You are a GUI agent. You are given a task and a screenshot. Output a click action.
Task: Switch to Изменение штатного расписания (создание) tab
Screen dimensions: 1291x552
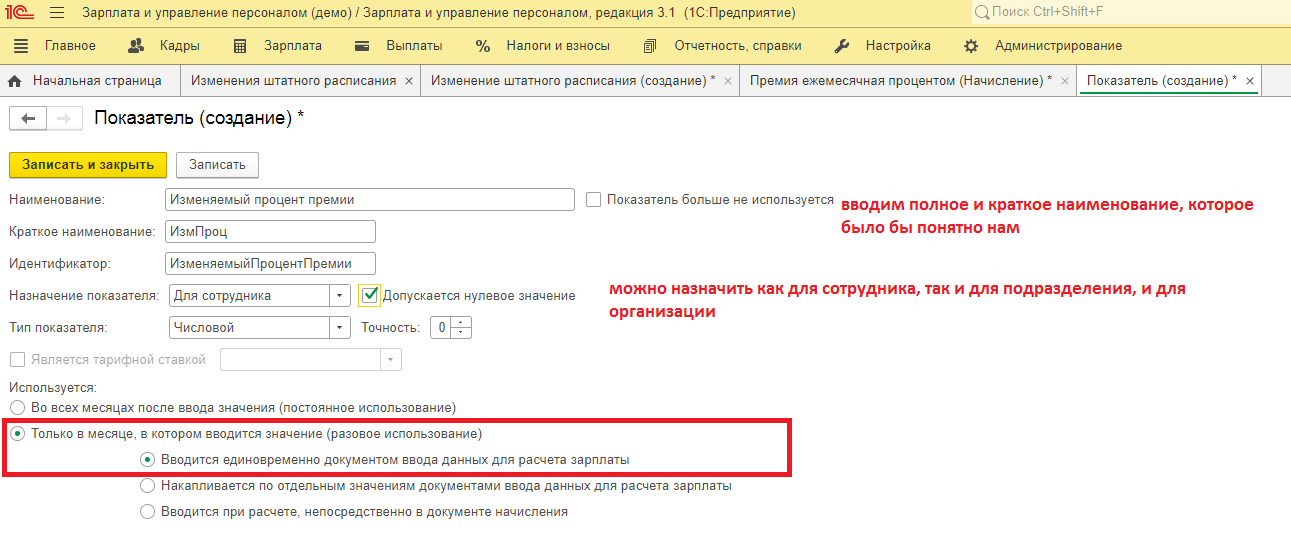[573, 80]
